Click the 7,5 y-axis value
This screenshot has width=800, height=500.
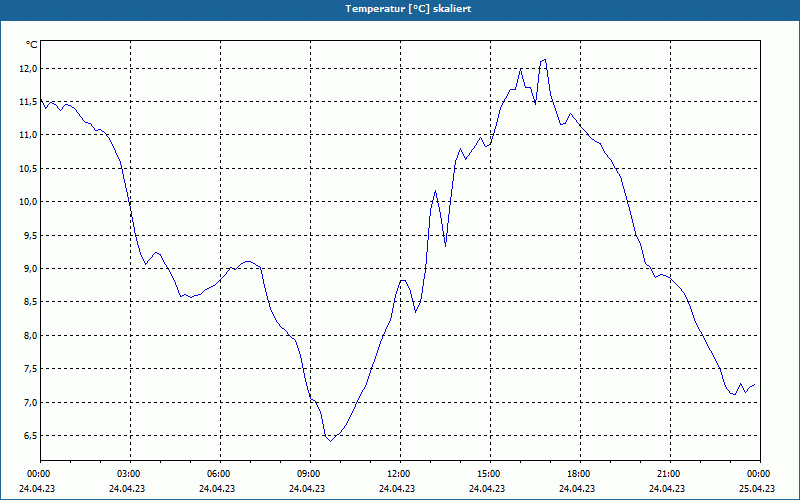tap(30, 368)
